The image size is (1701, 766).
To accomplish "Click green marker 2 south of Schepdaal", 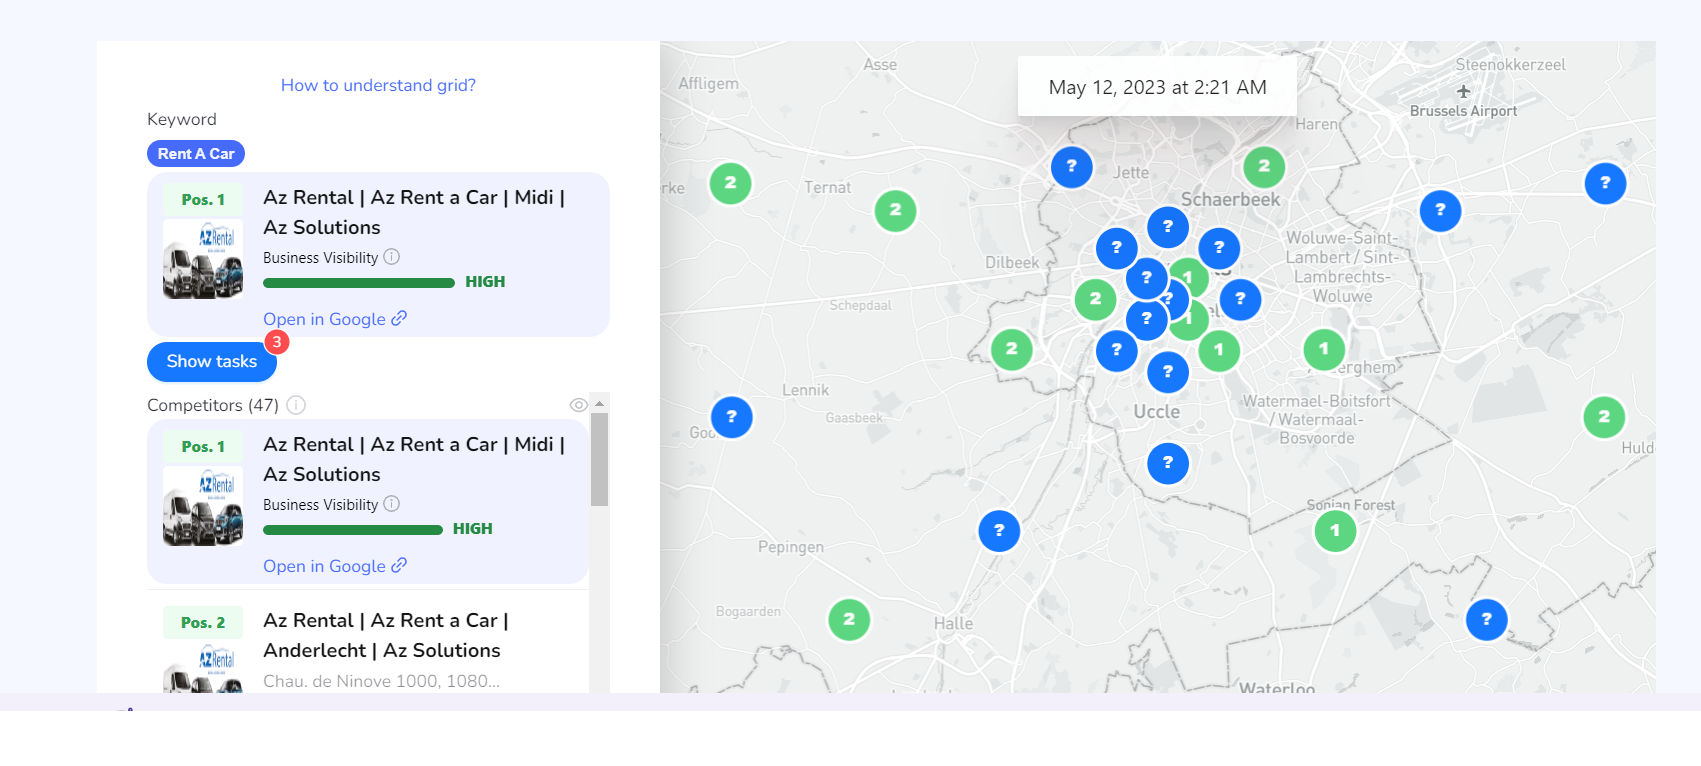I will (x=1012, y=349).
